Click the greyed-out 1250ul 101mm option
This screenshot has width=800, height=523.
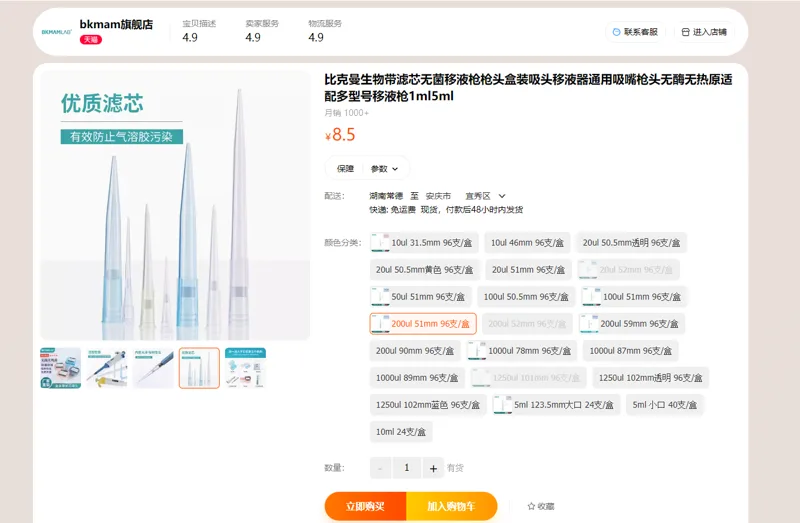(x=529, y=378)
